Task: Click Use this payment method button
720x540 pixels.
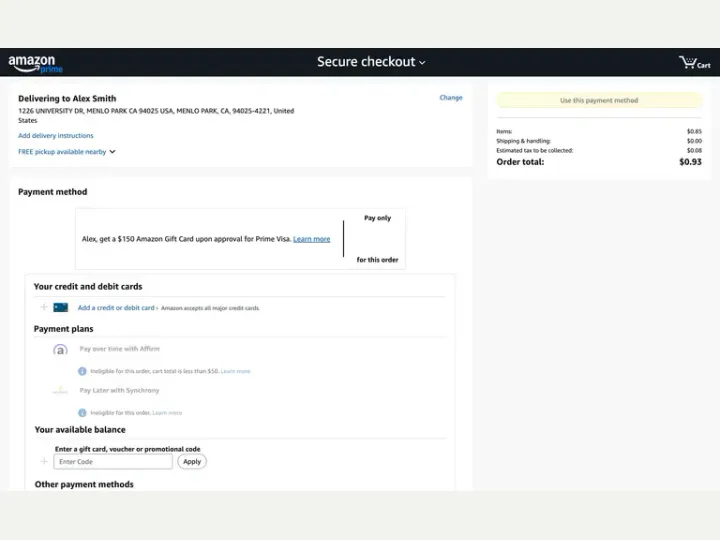Action: 599,100
